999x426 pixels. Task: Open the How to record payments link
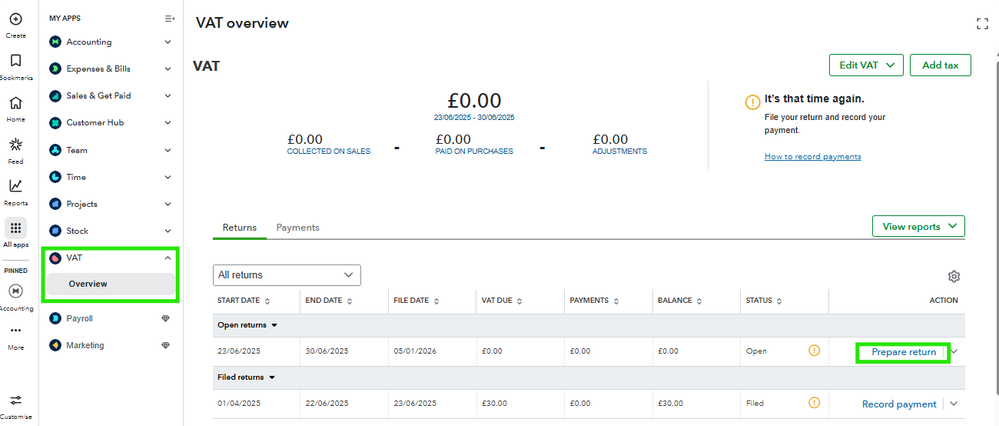click(x=812, y=157)
